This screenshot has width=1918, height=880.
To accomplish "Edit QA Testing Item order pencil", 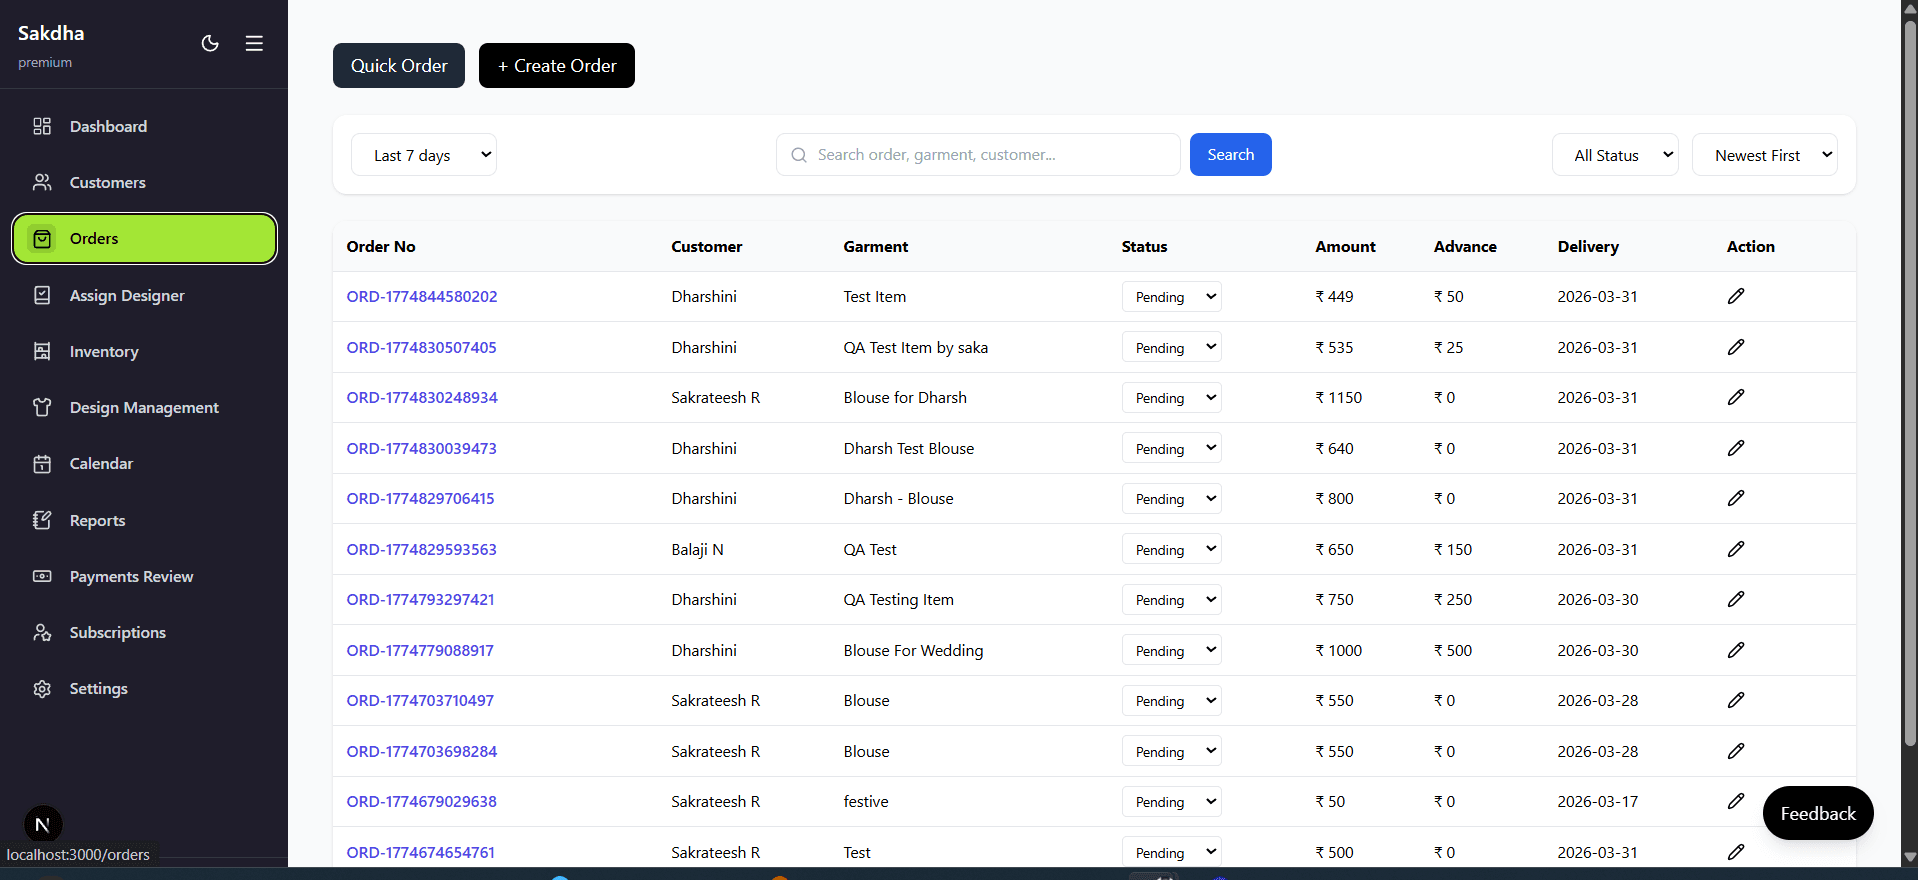I will point(1736,599).
